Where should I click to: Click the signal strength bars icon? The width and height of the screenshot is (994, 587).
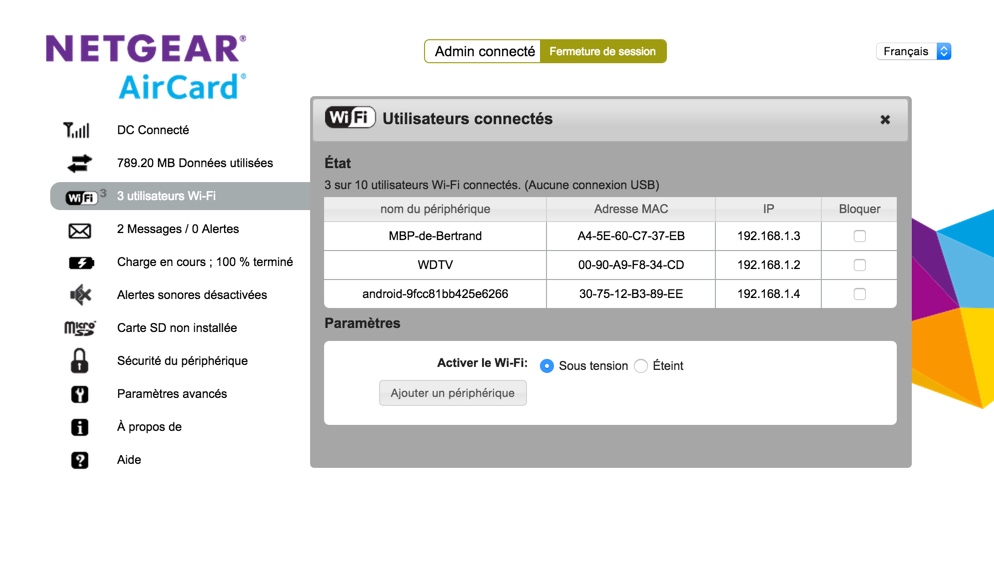coord(77,130)
